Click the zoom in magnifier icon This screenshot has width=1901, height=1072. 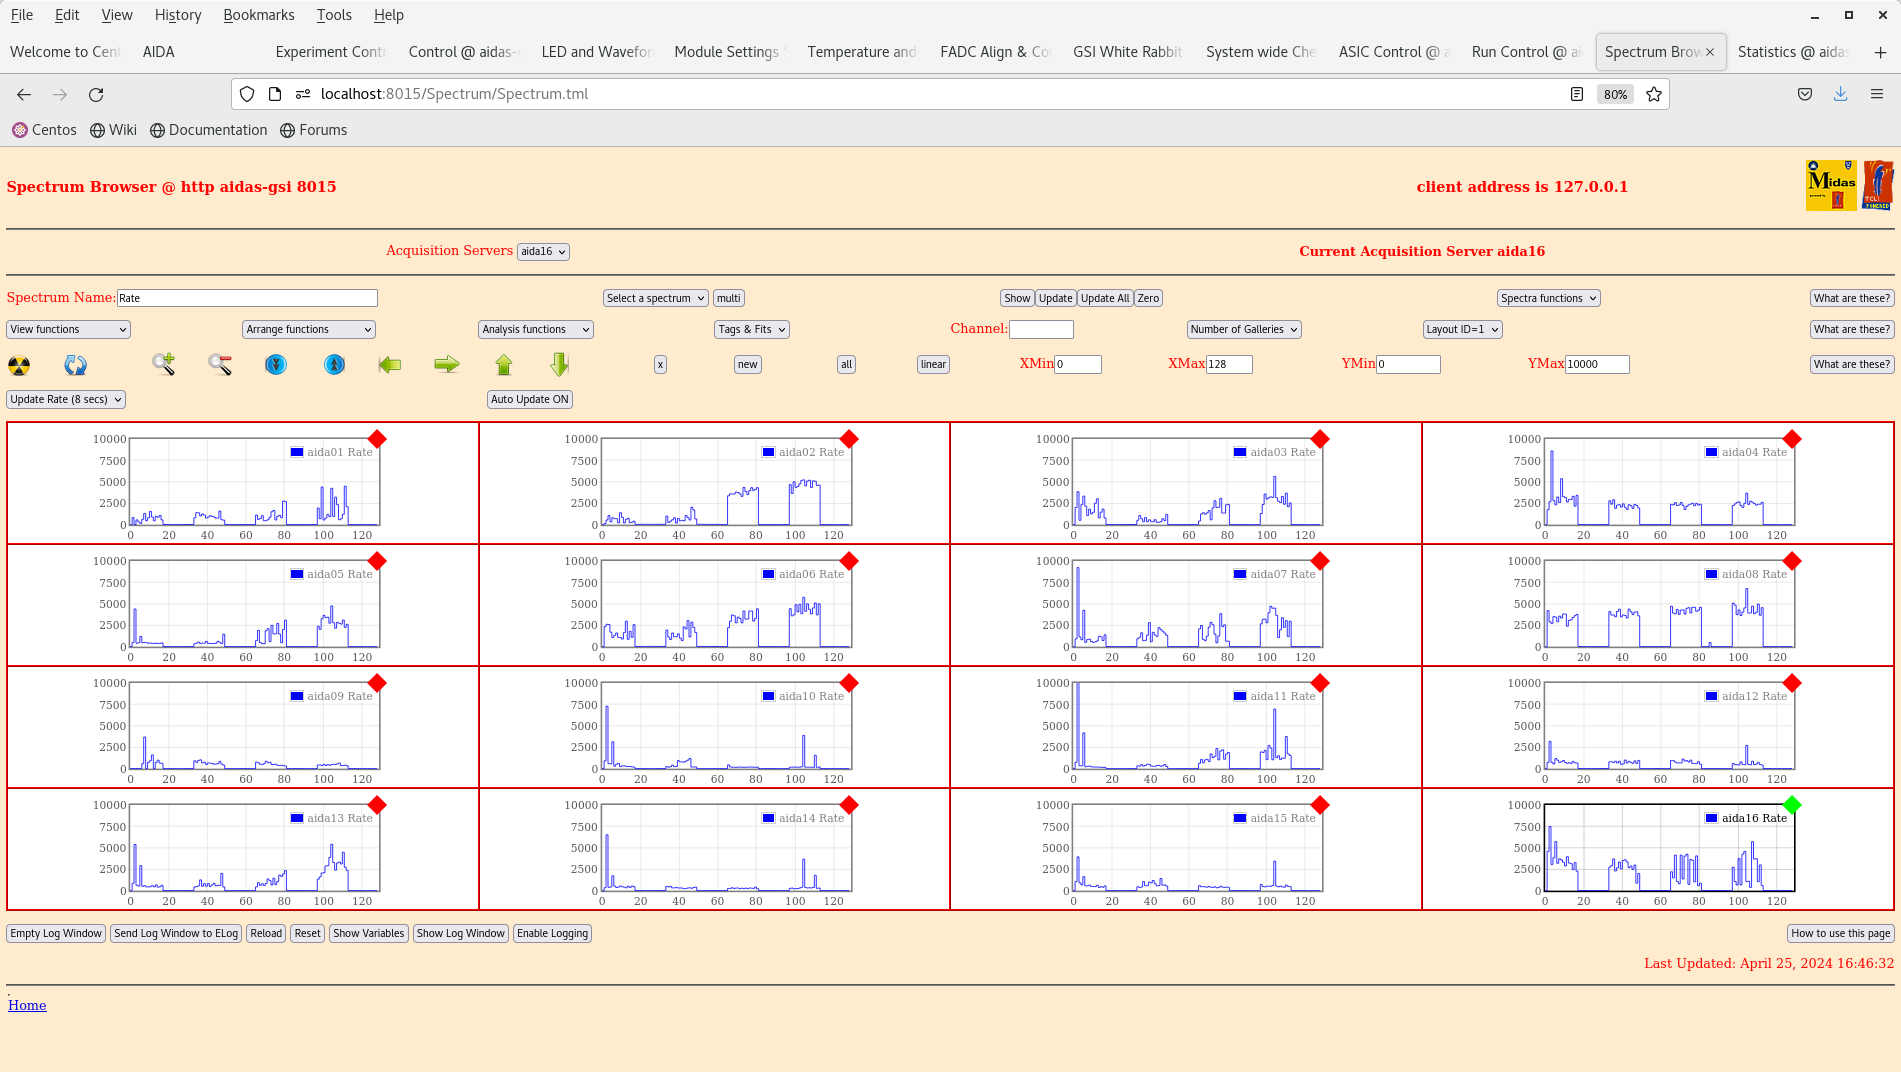163,365
